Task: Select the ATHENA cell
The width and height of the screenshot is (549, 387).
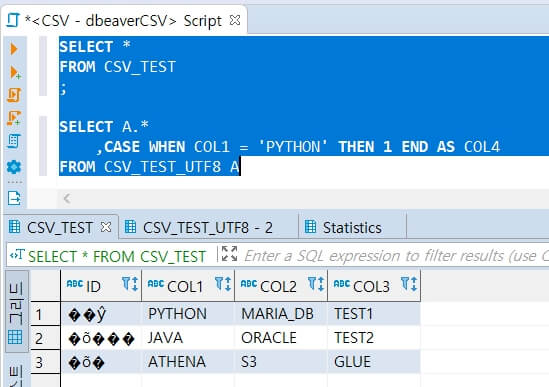Action: pos(188,362)
